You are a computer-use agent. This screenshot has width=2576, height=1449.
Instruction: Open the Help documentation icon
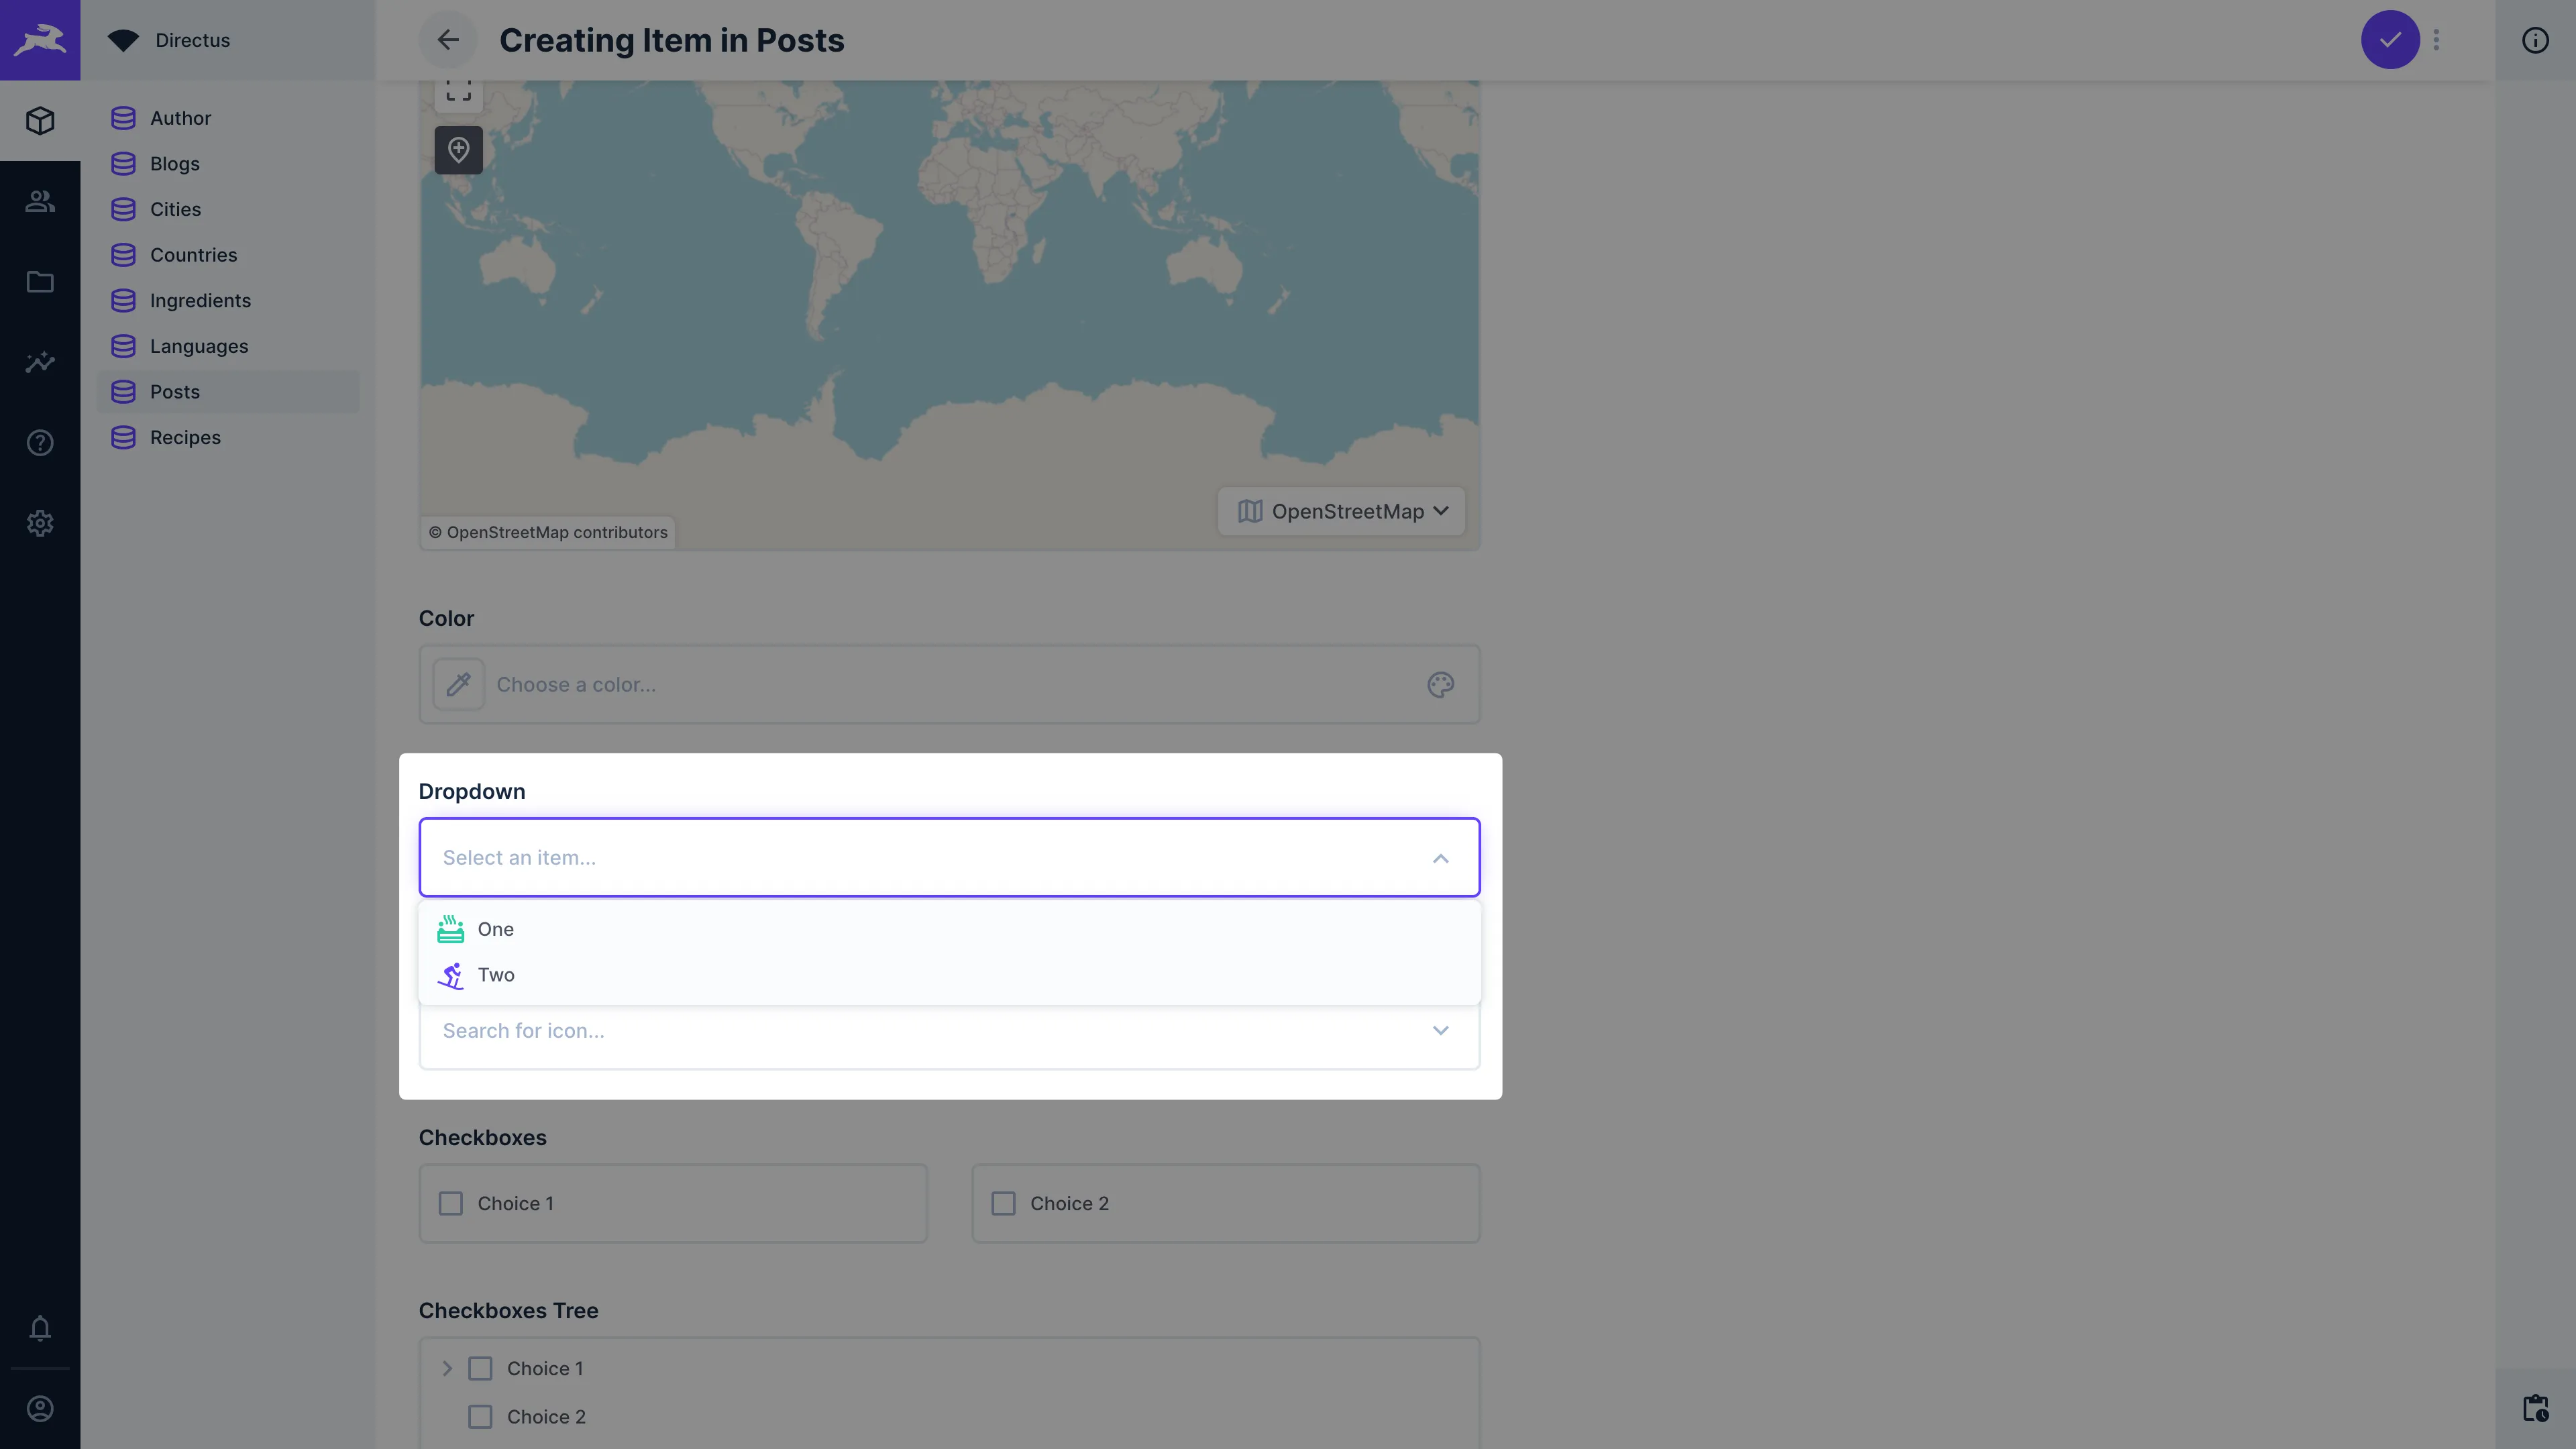40,442
